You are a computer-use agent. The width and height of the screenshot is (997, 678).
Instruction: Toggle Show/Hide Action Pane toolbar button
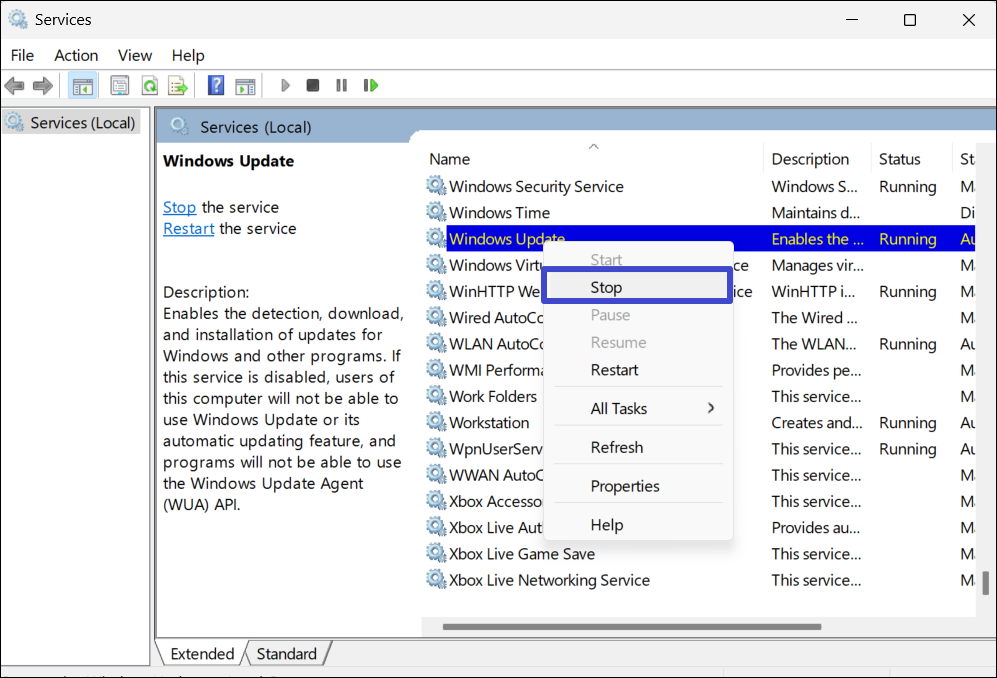point(245,86)
